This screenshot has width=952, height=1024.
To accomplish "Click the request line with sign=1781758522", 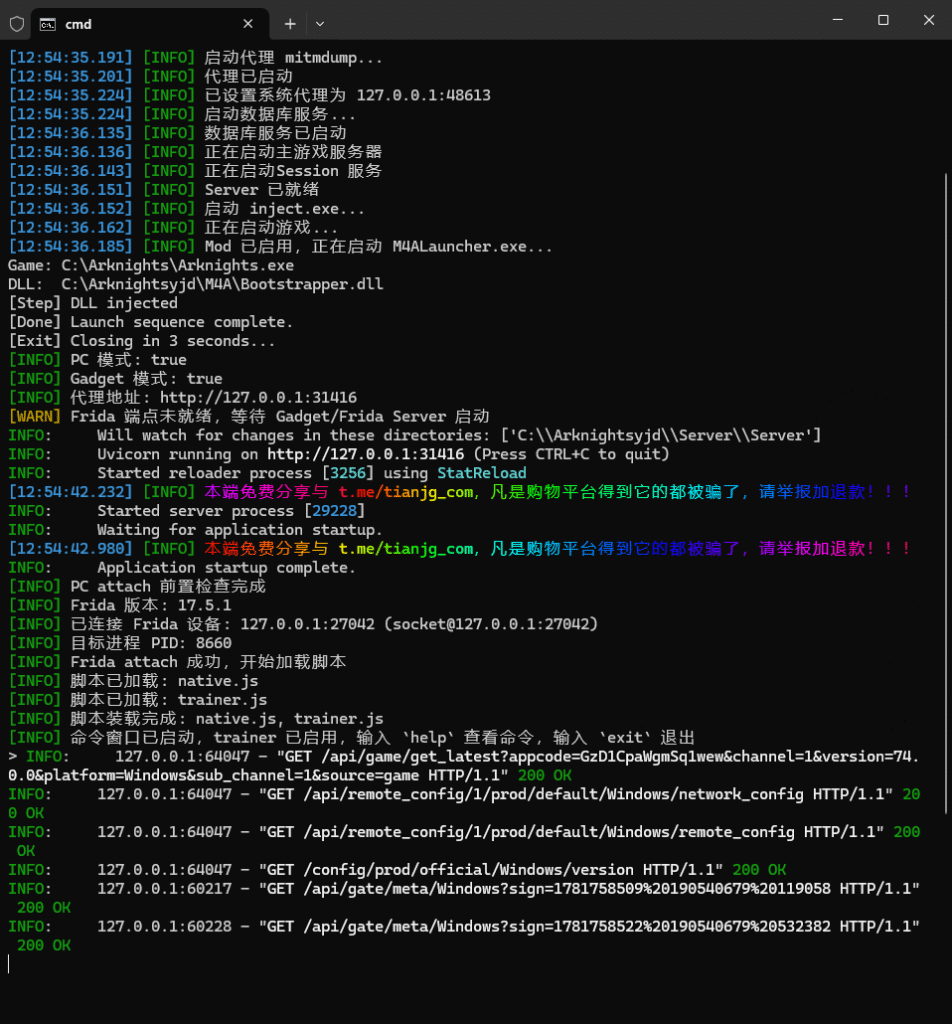I will click(464, 936).
